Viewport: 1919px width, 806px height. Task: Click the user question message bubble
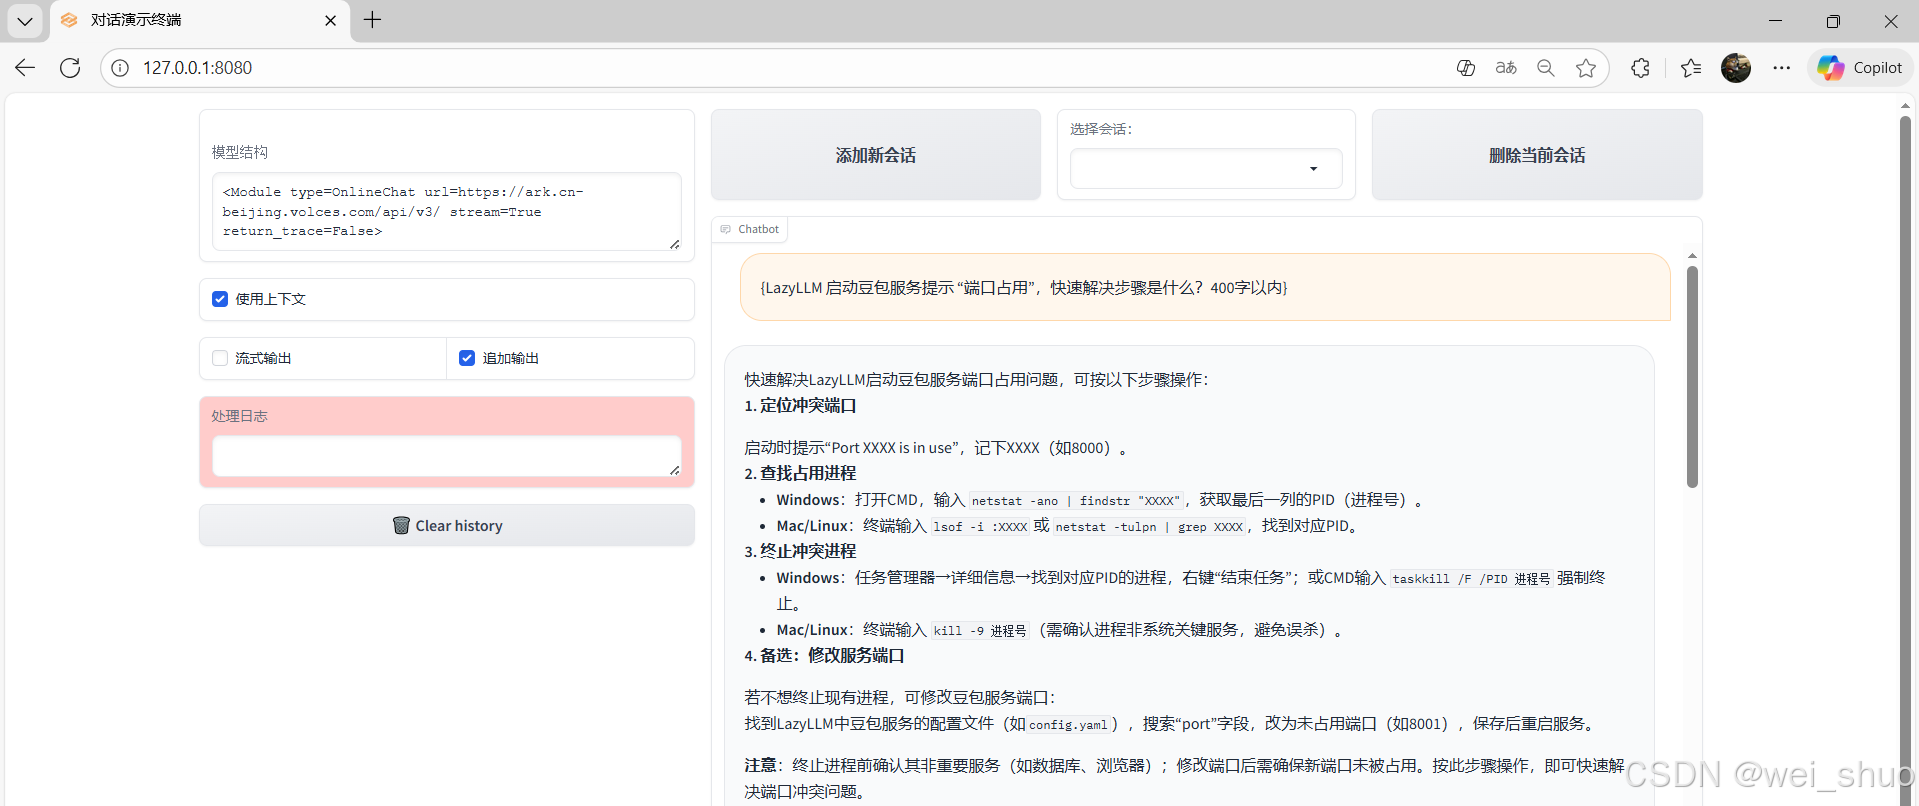point(1205,287)
